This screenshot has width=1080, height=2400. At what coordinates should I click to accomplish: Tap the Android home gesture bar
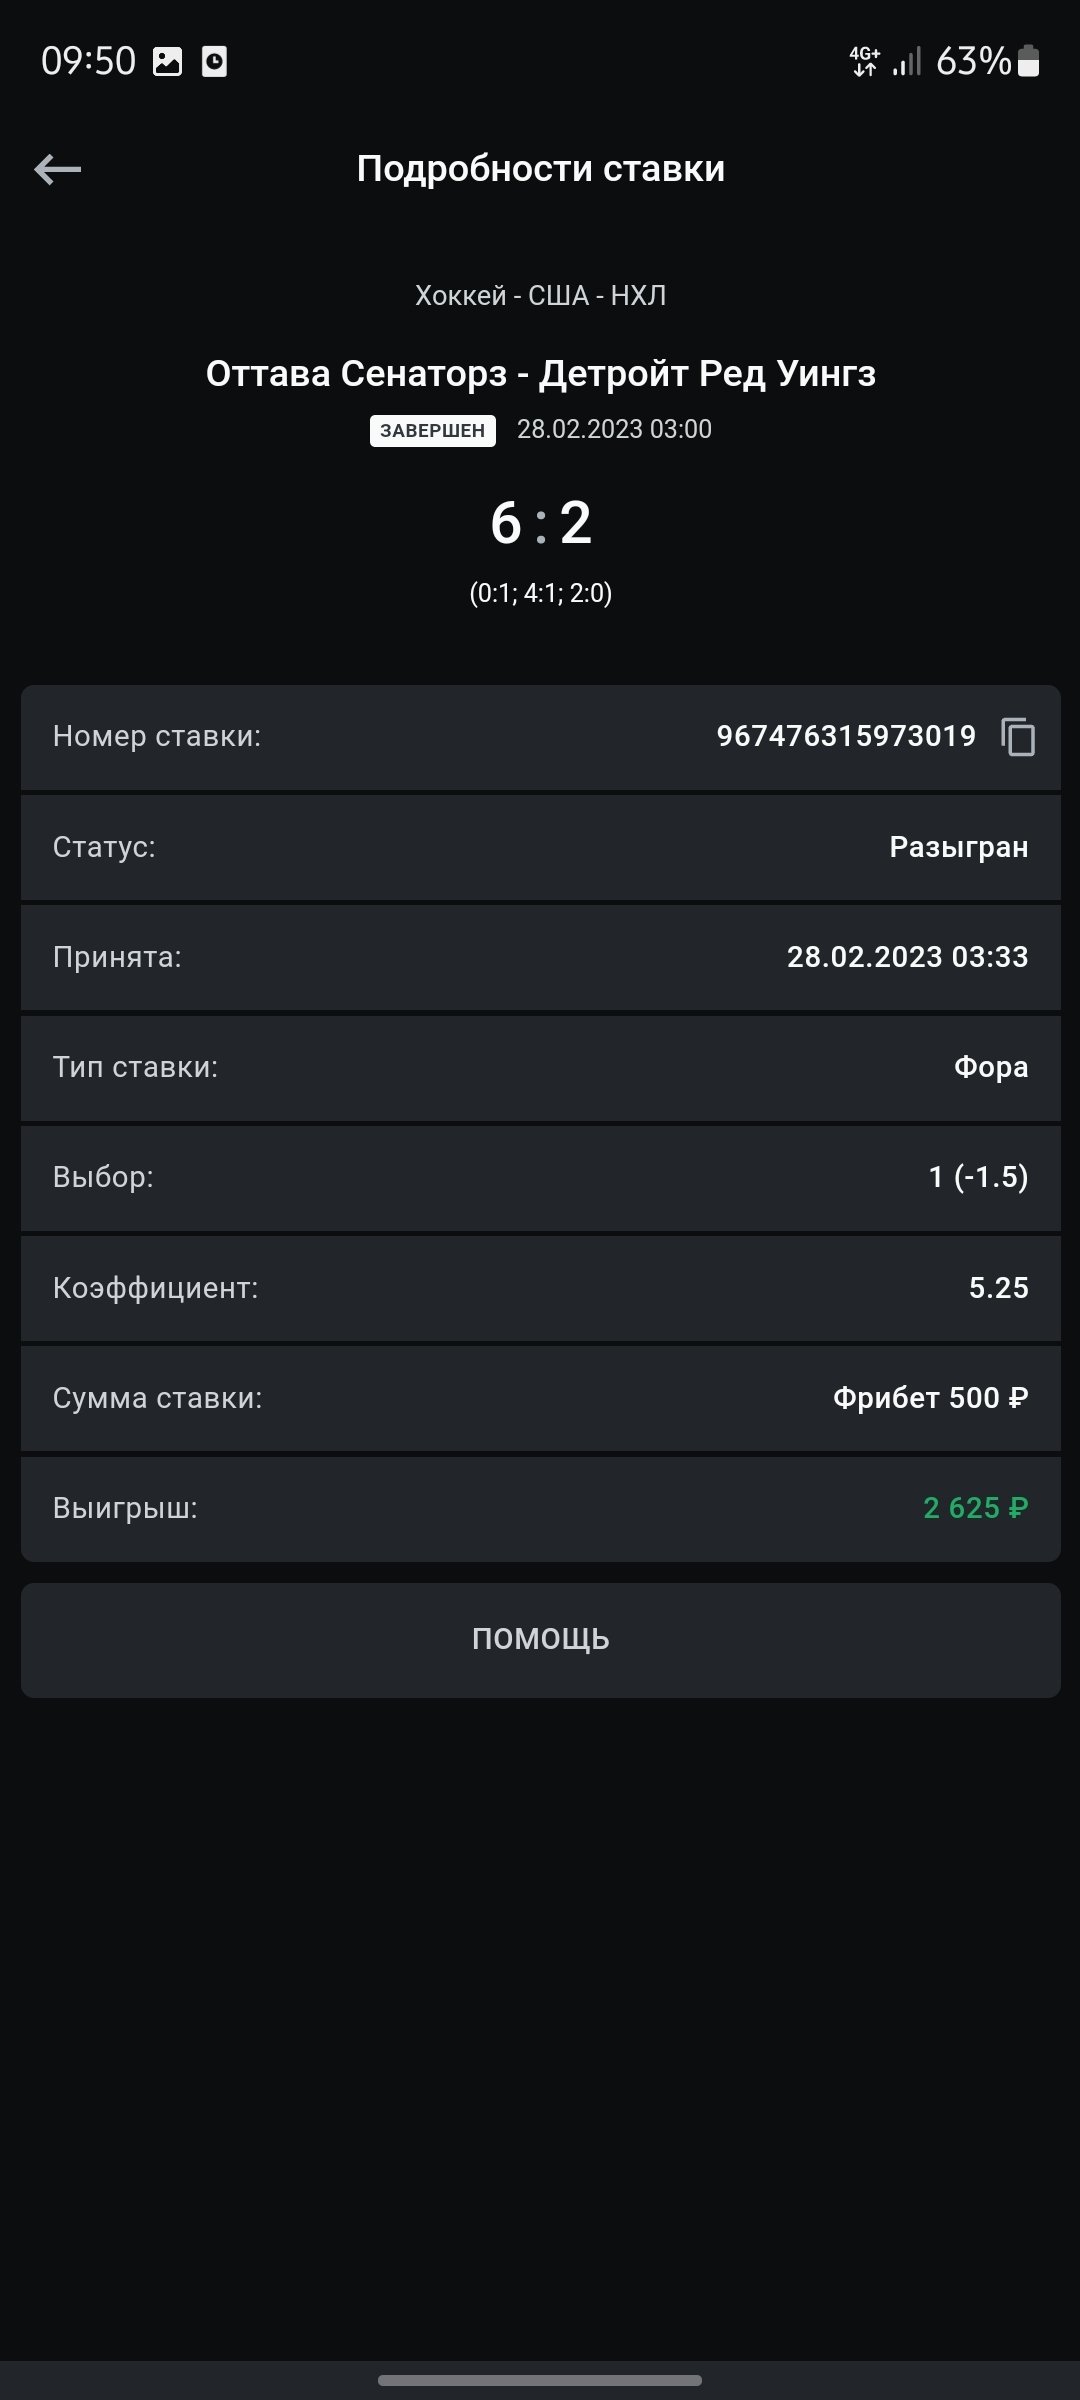(540, 2380)
